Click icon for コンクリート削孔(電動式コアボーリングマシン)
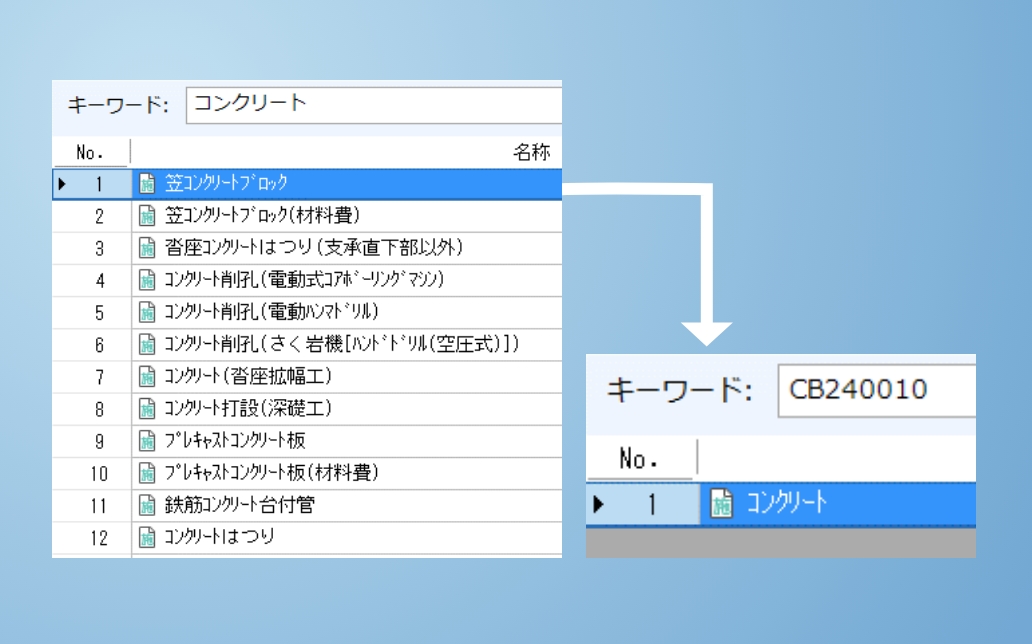Viewport: 1032px width, 644px height. click(147, 280)
